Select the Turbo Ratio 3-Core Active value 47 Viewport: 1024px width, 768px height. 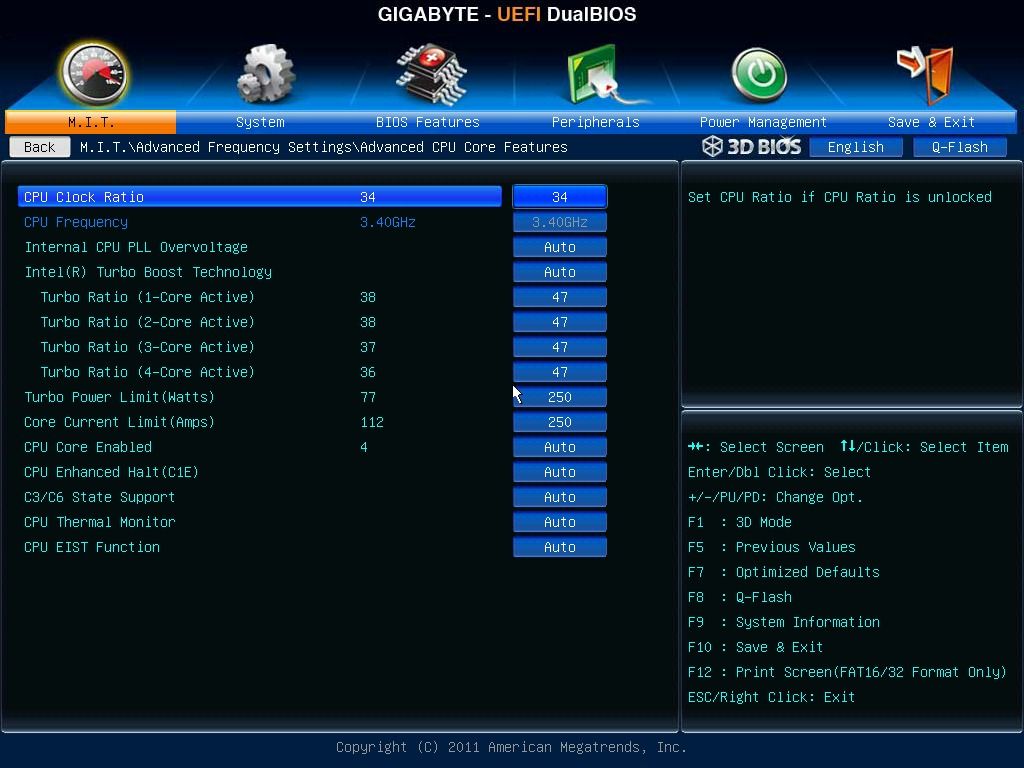(x=560, y=347)
